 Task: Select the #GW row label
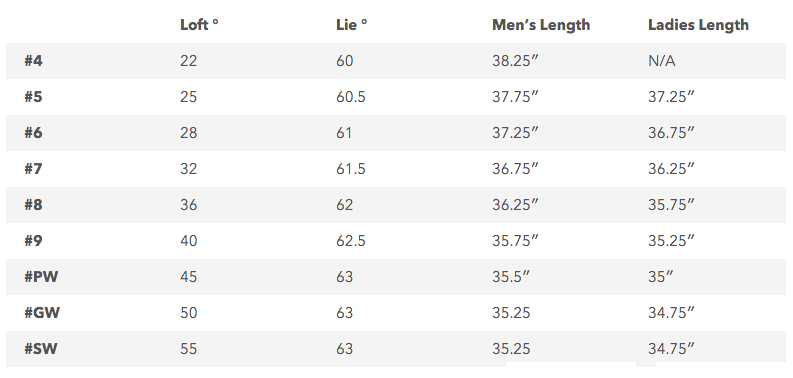pos(42,313)
